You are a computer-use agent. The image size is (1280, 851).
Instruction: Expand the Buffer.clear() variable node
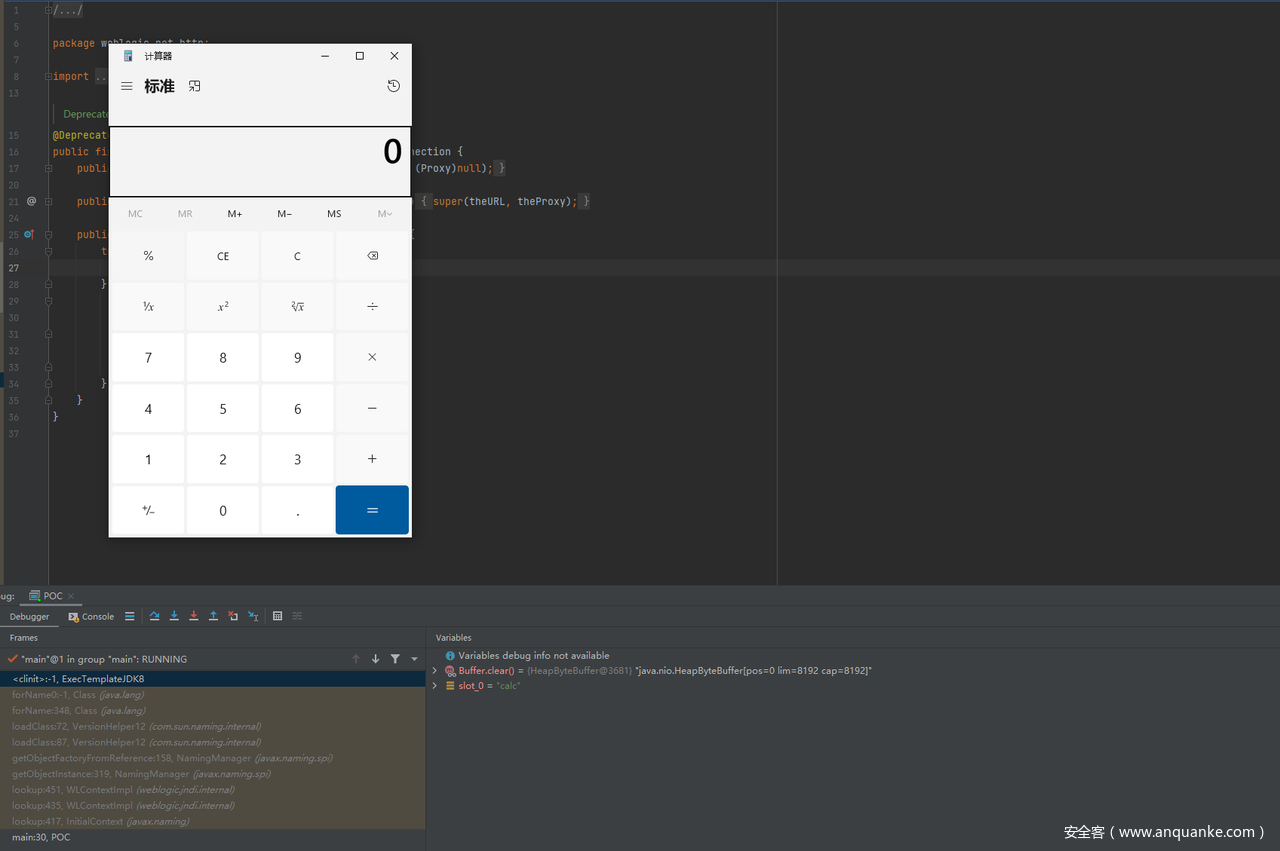(x=435, y=671)
